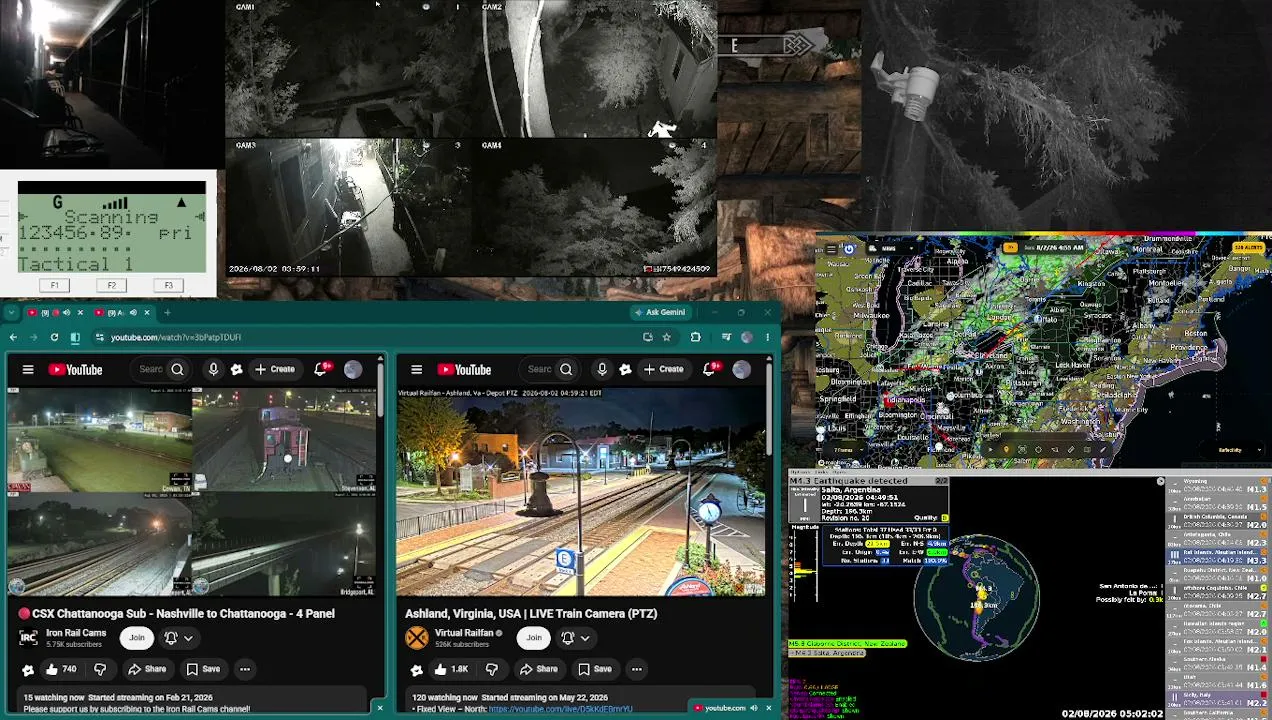Click Ask Gemini button
The height and width of the screenshot is (720, 1272).
click(660, 312)
